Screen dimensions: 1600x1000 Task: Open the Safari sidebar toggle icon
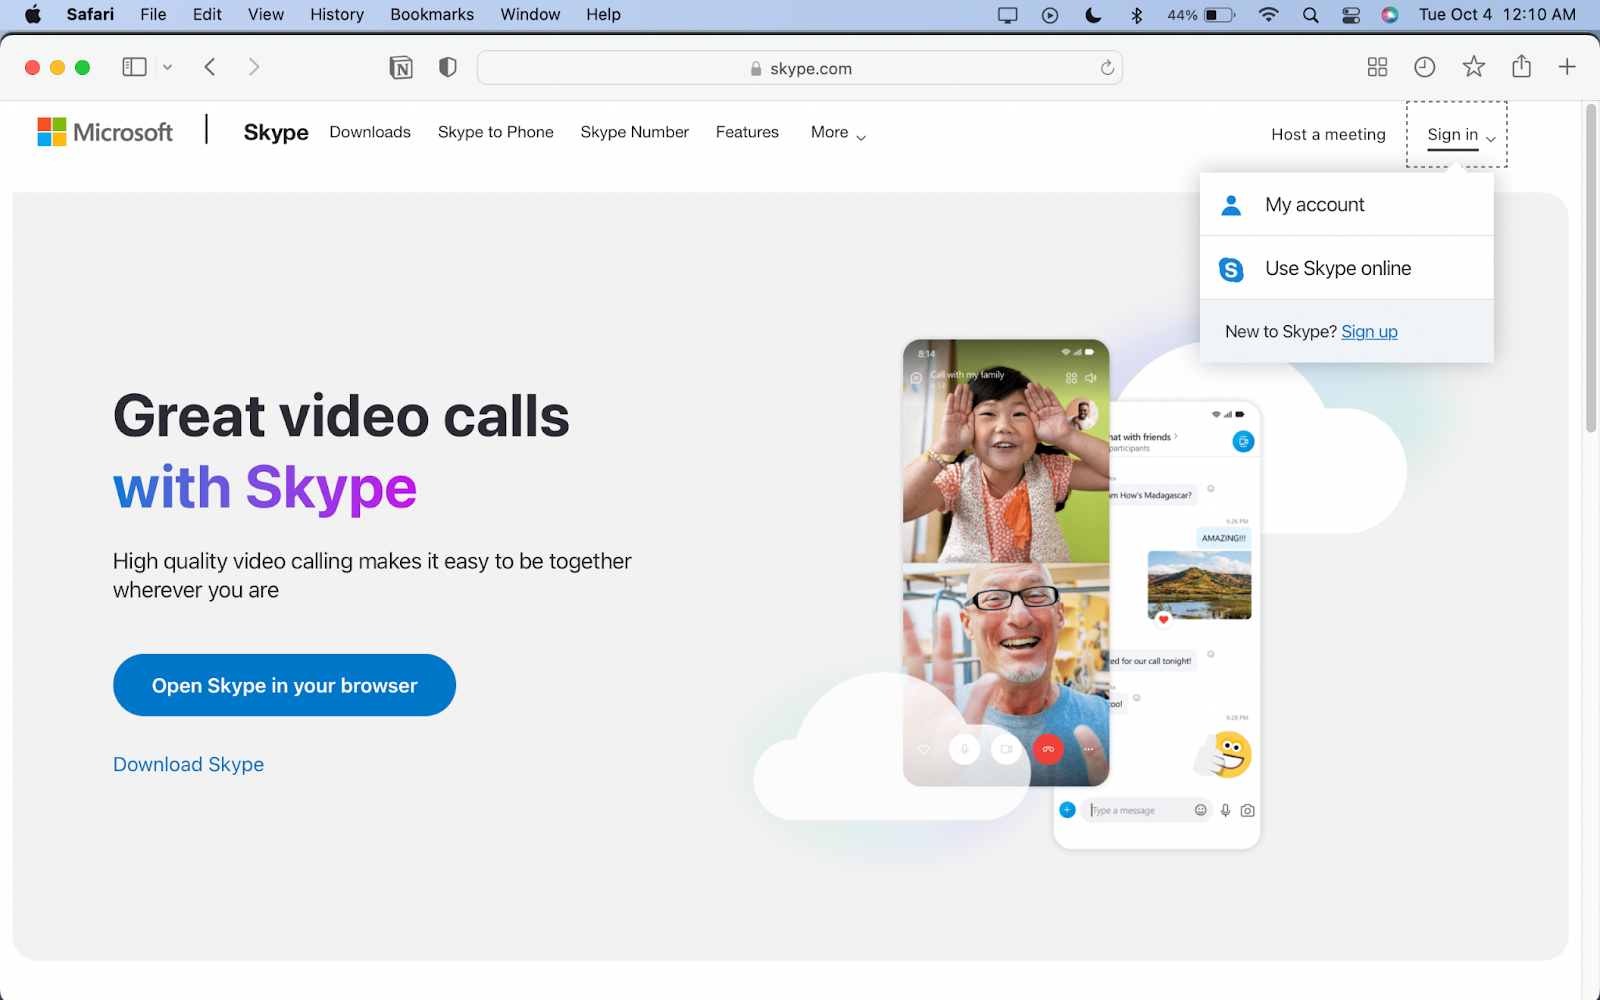coord(134,67)
